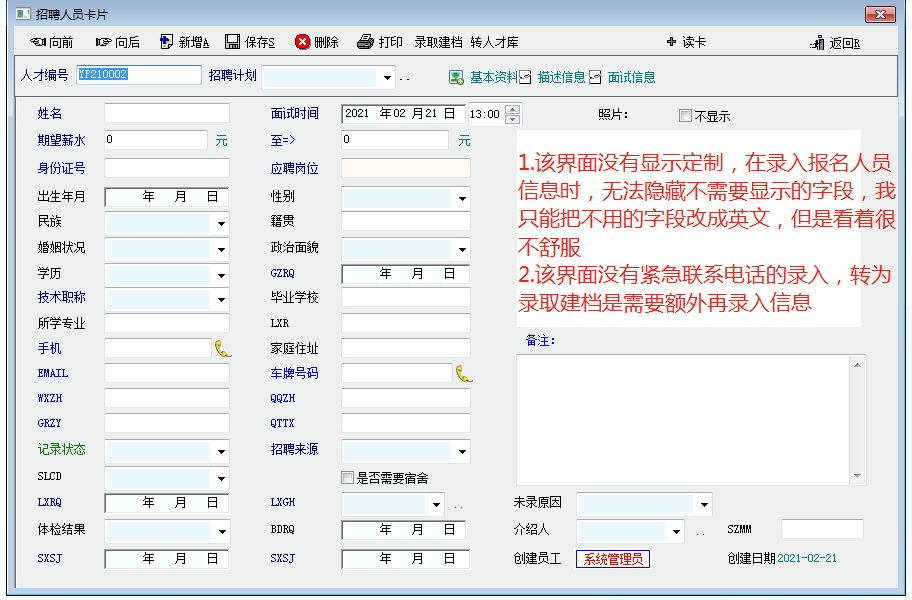The image size is (912, 600).
Task: Click the 读卡 (read card) icon
Action: point(671,42)
